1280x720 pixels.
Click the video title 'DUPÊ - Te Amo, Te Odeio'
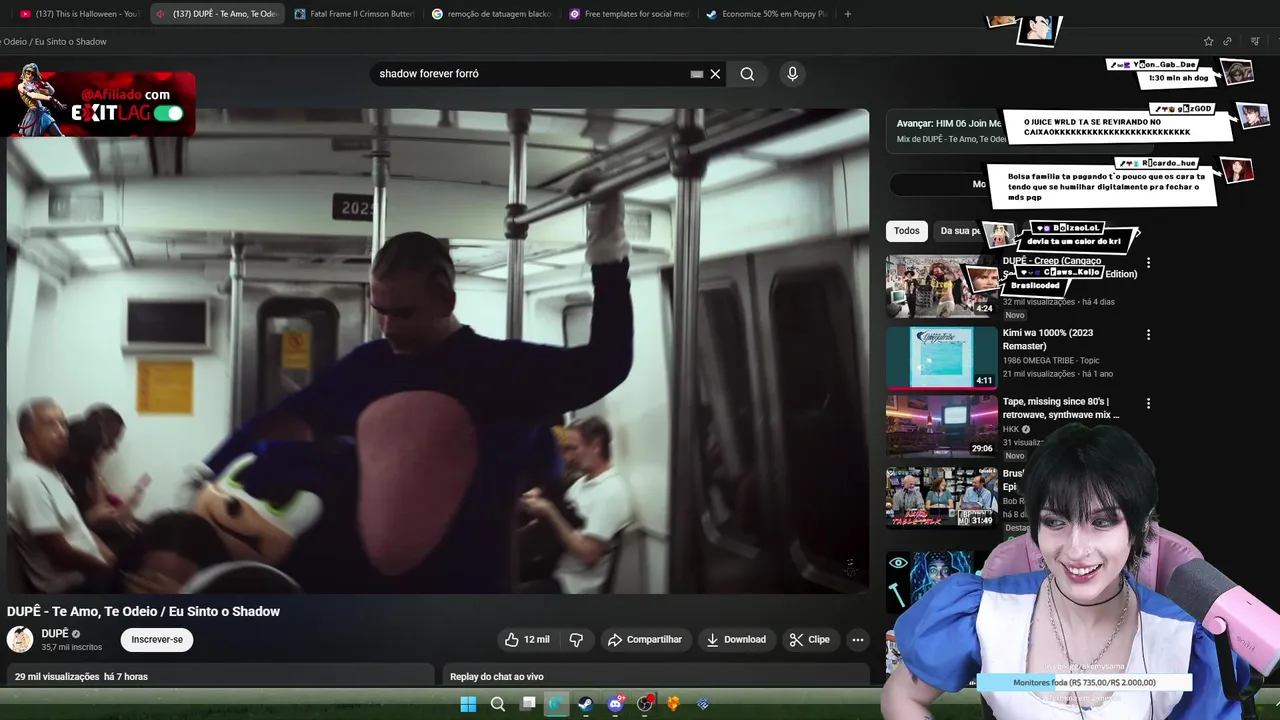point(143,611)
